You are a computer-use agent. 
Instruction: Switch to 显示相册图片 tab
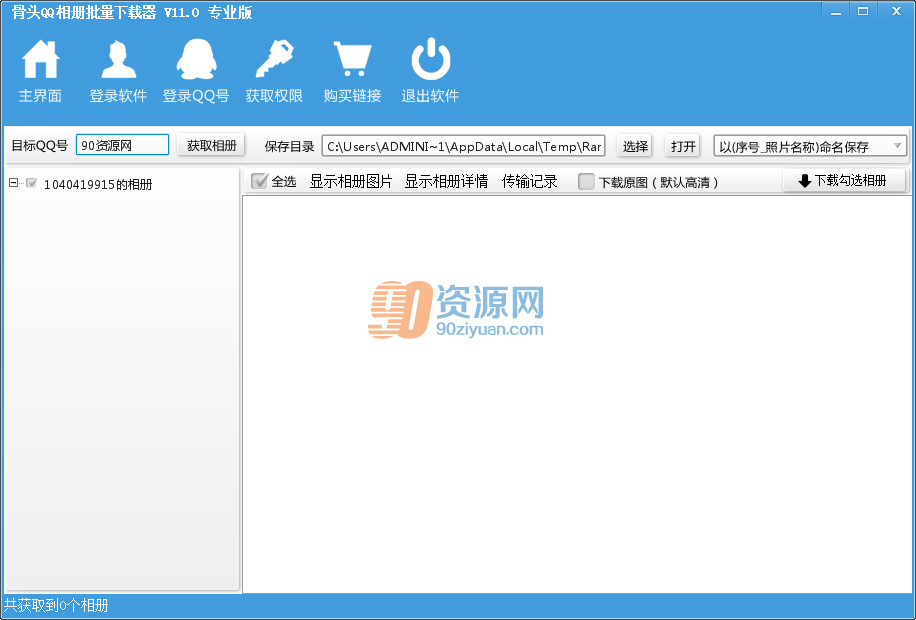[x=351, y=182]
